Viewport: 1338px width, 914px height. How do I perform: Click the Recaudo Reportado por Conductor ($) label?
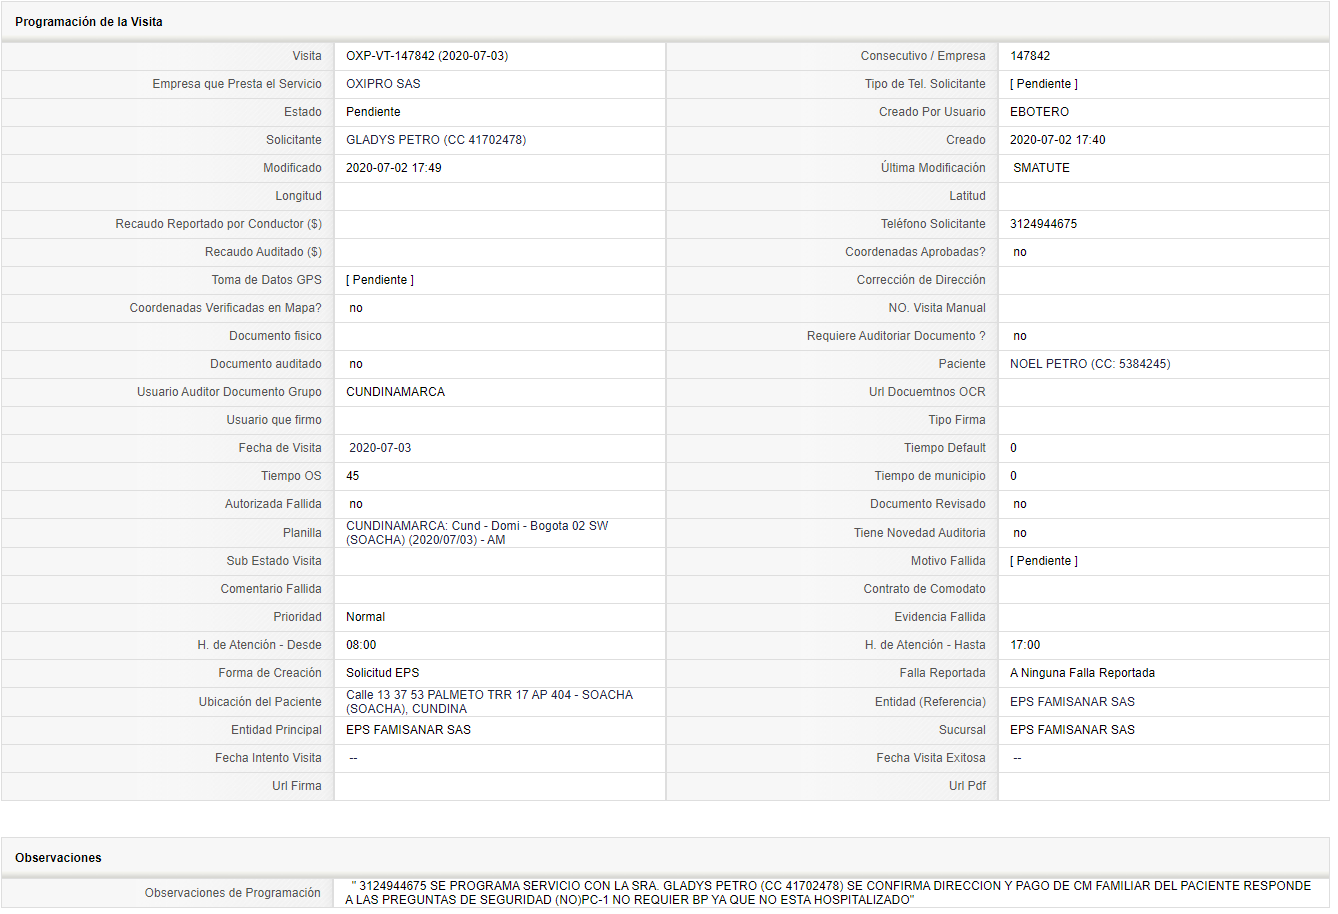[x=219, y=224]
